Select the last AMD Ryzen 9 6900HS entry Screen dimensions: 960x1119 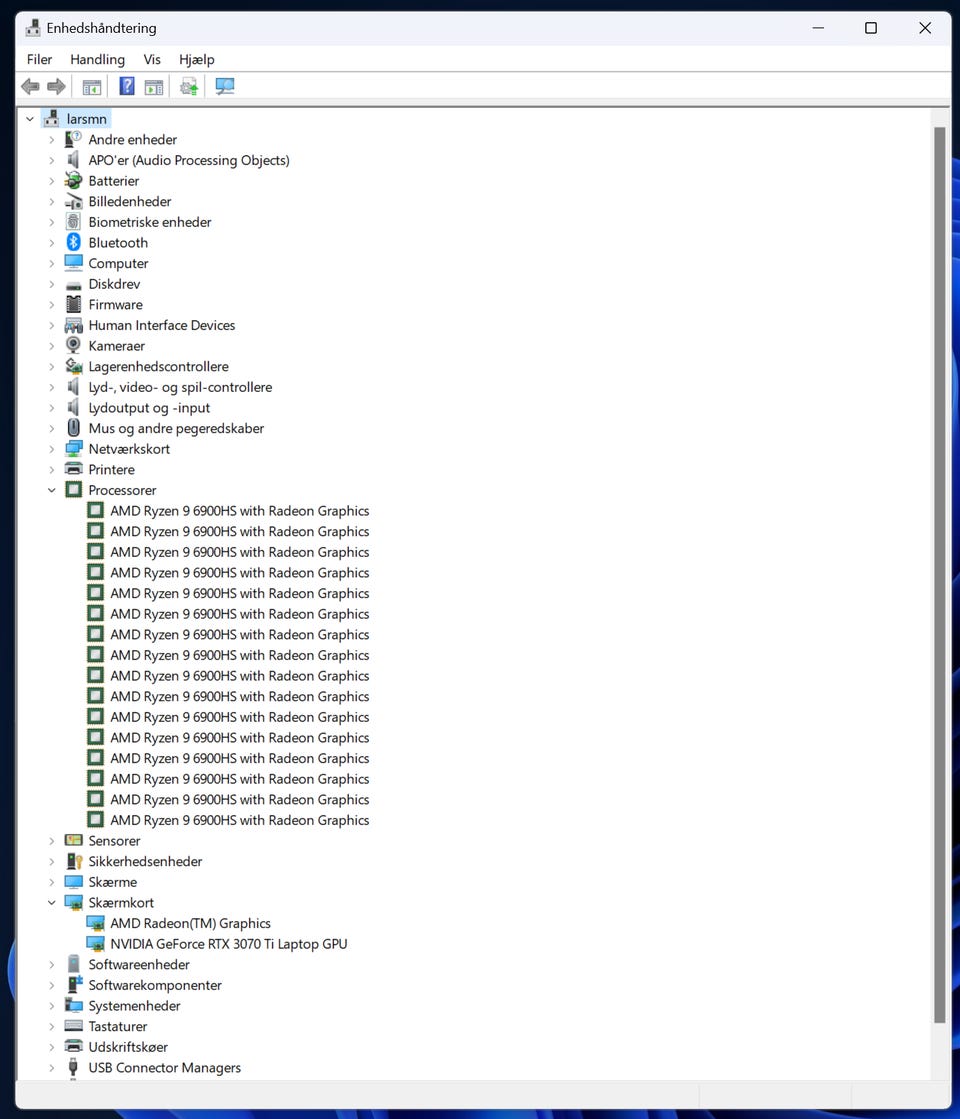click(x=239, y=820)
